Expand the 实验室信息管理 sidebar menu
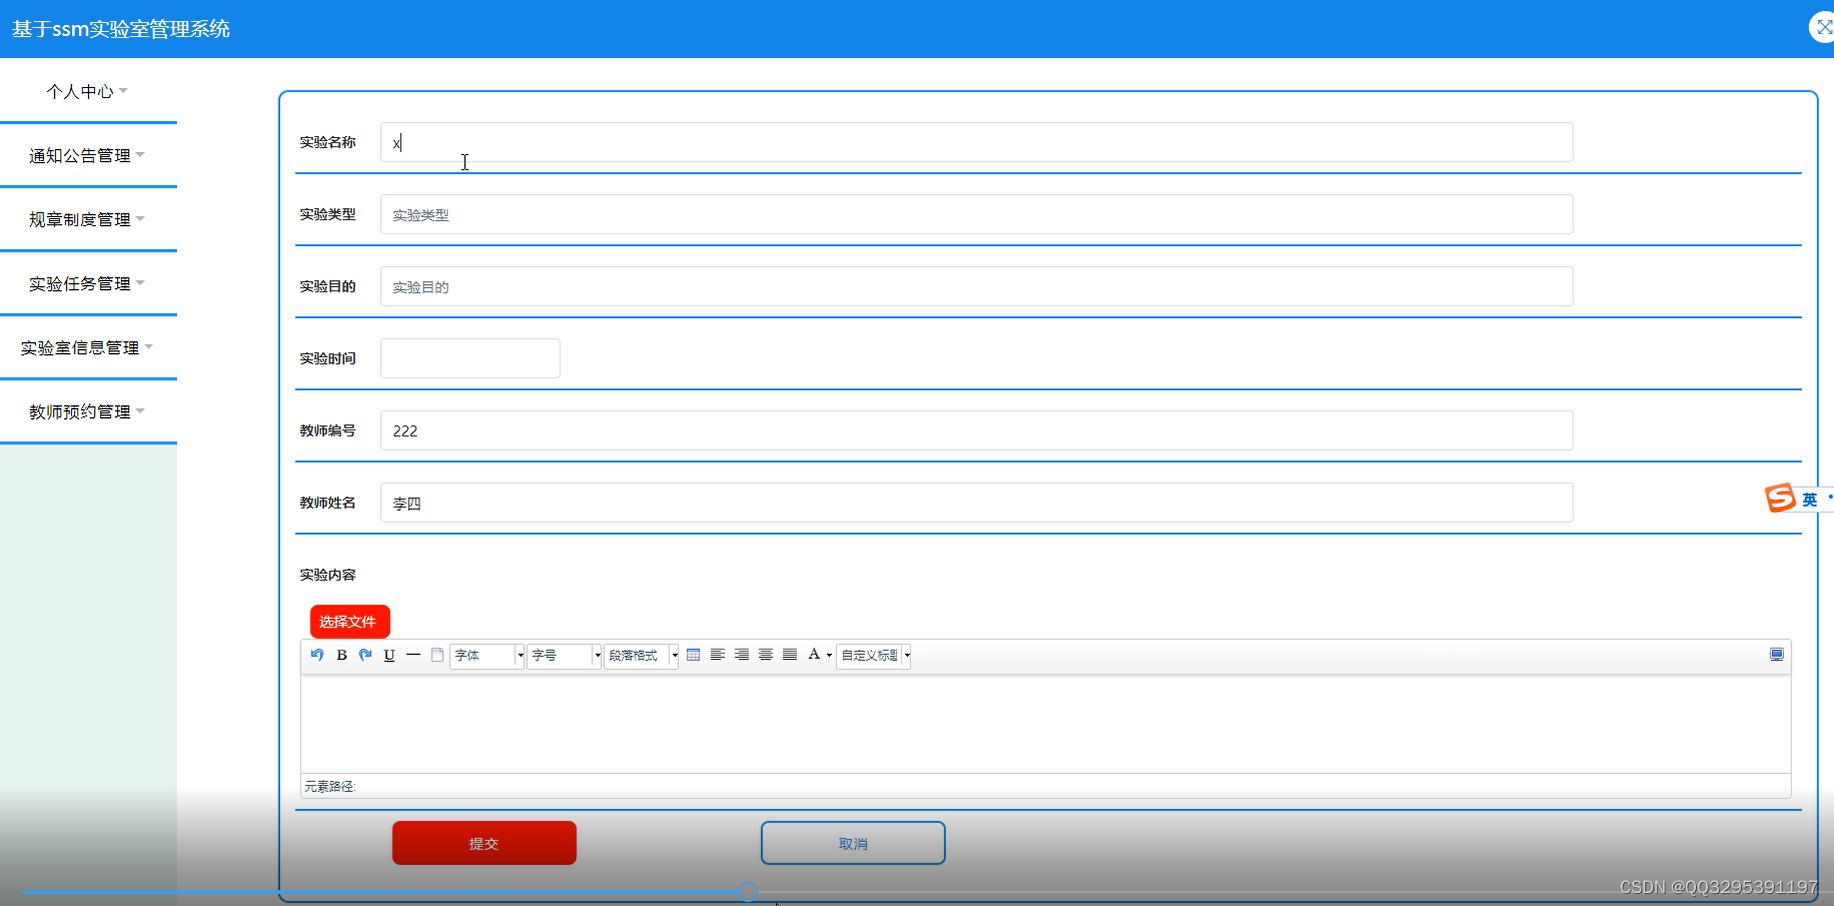Screen dimensions: 1834x906 click(88, 347)
